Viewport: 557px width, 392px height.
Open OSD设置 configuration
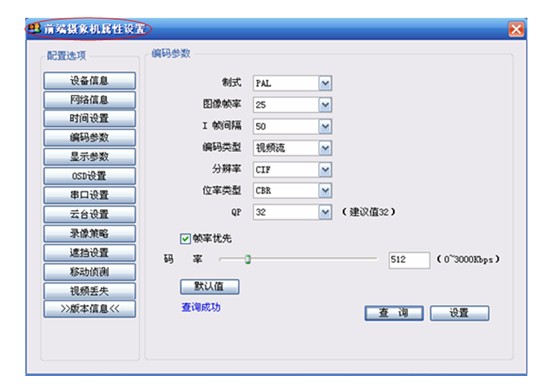[90, 176]
